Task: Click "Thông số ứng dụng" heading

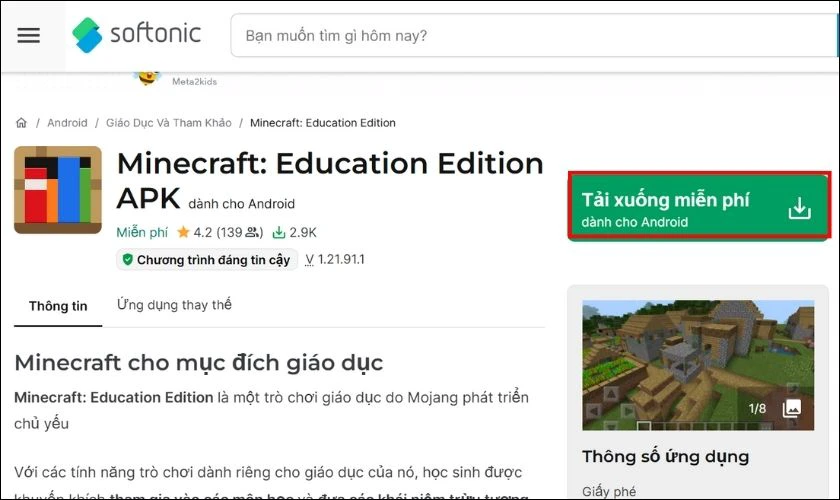Action: pyautogui.click(x=666, y=457)
